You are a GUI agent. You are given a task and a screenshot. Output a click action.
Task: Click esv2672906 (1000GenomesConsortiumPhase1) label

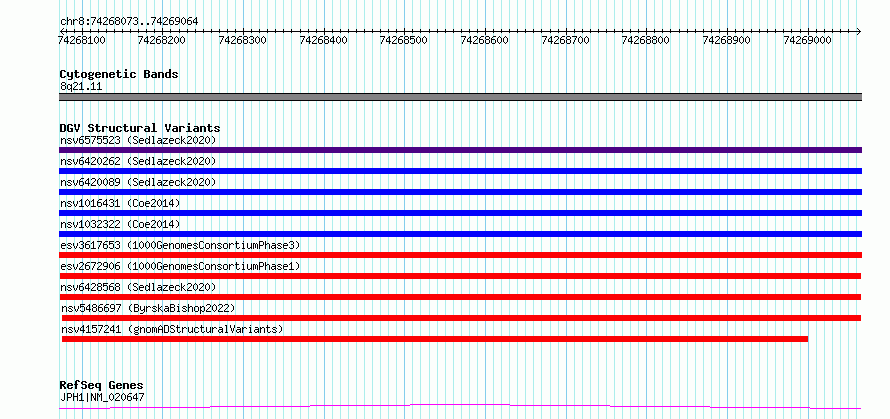pos(180,266)
